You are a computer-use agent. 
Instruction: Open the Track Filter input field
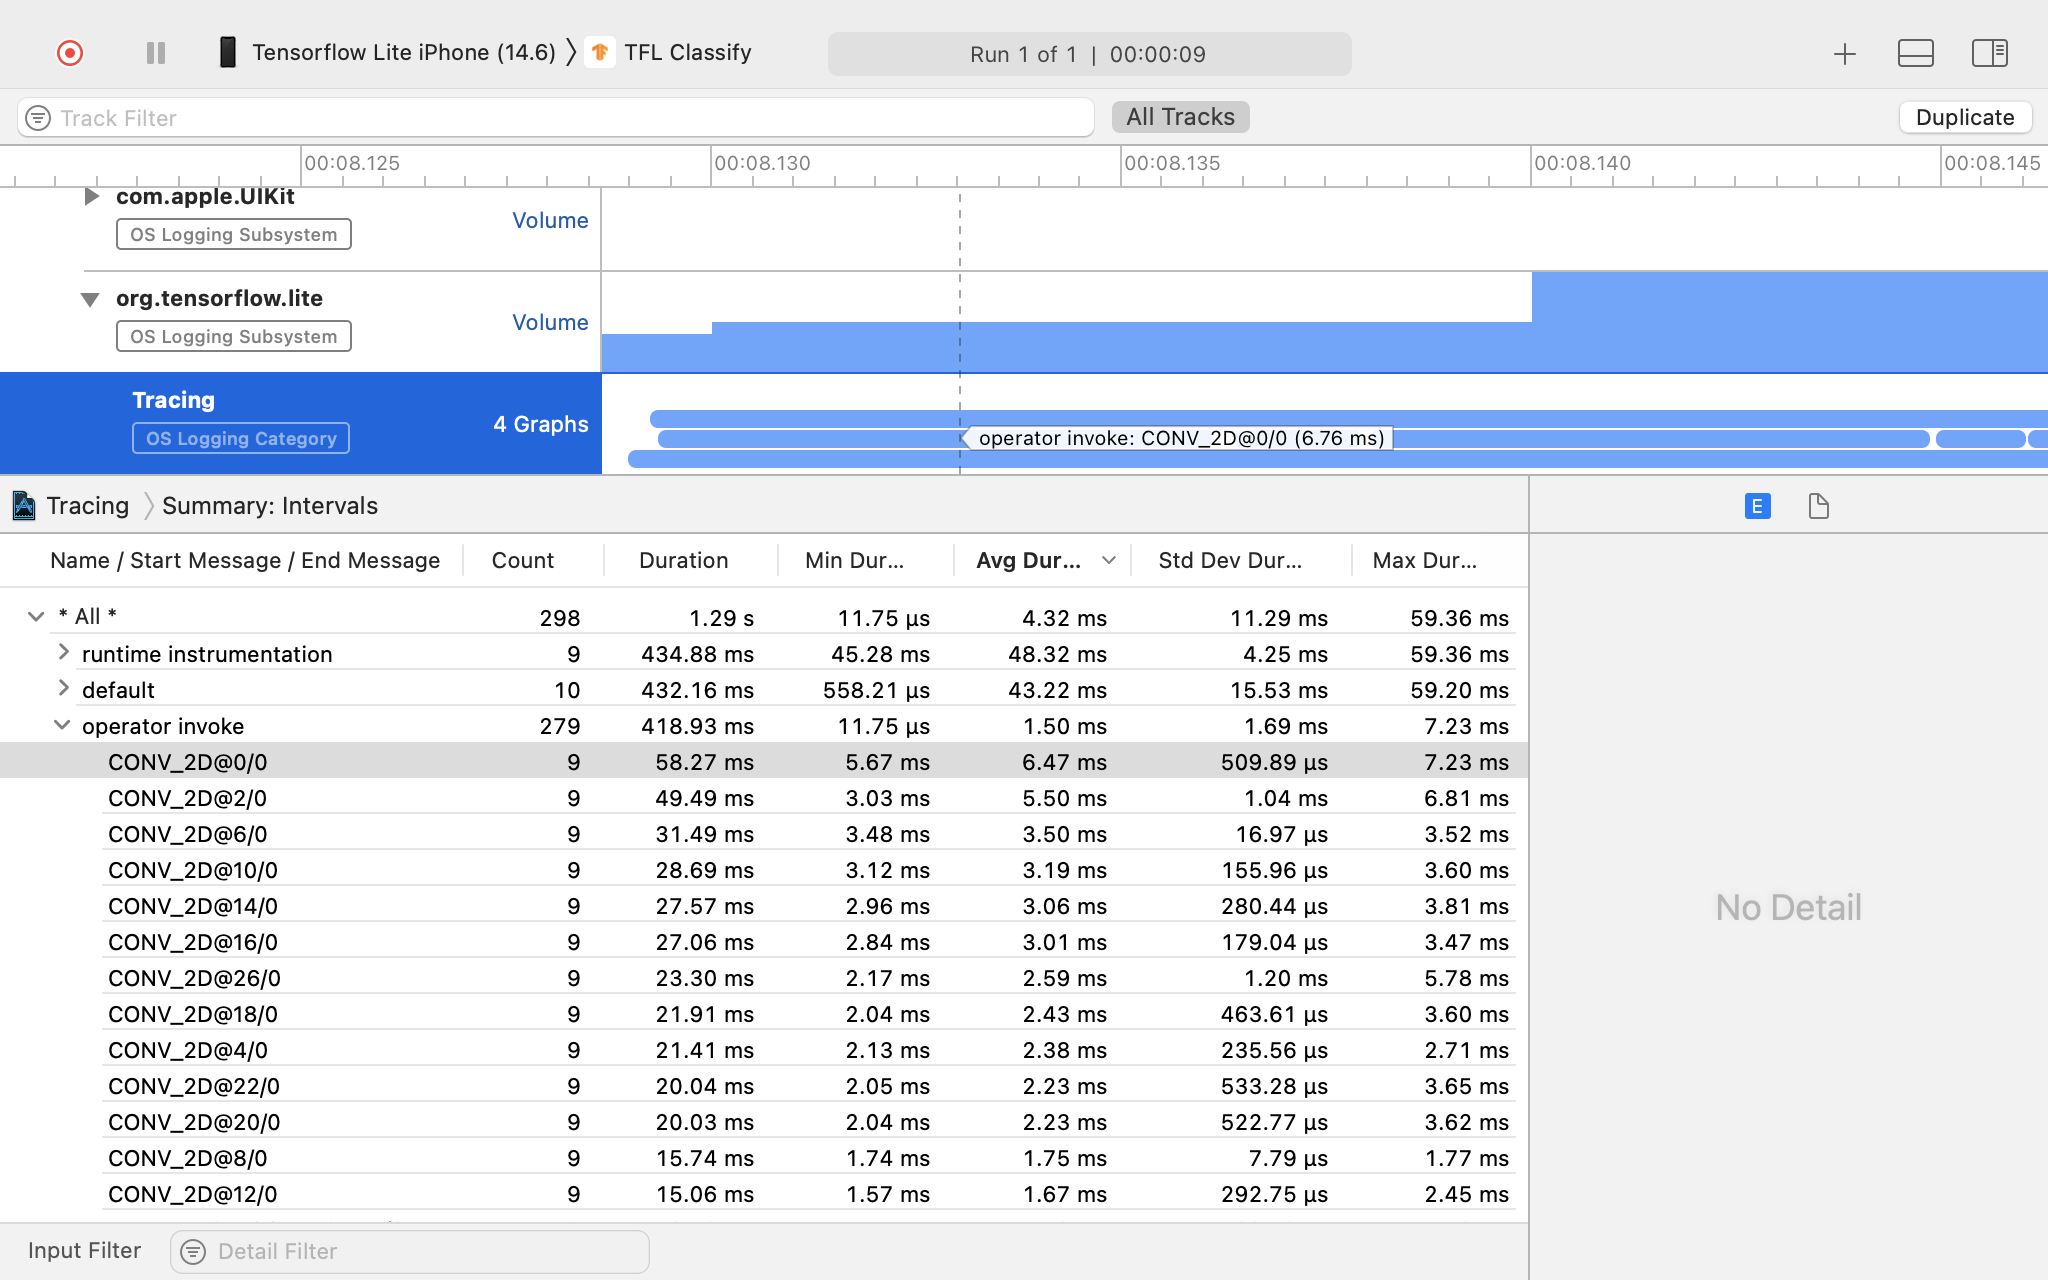(560, 118)
